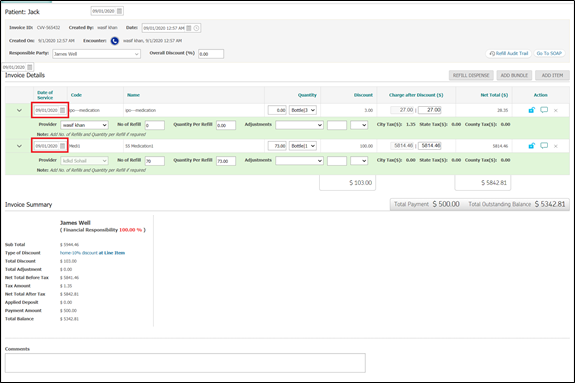Click Total Outstanding Balance $ 5342.81
Viewport: 575px width, 383px height.
tap(517, 204)
